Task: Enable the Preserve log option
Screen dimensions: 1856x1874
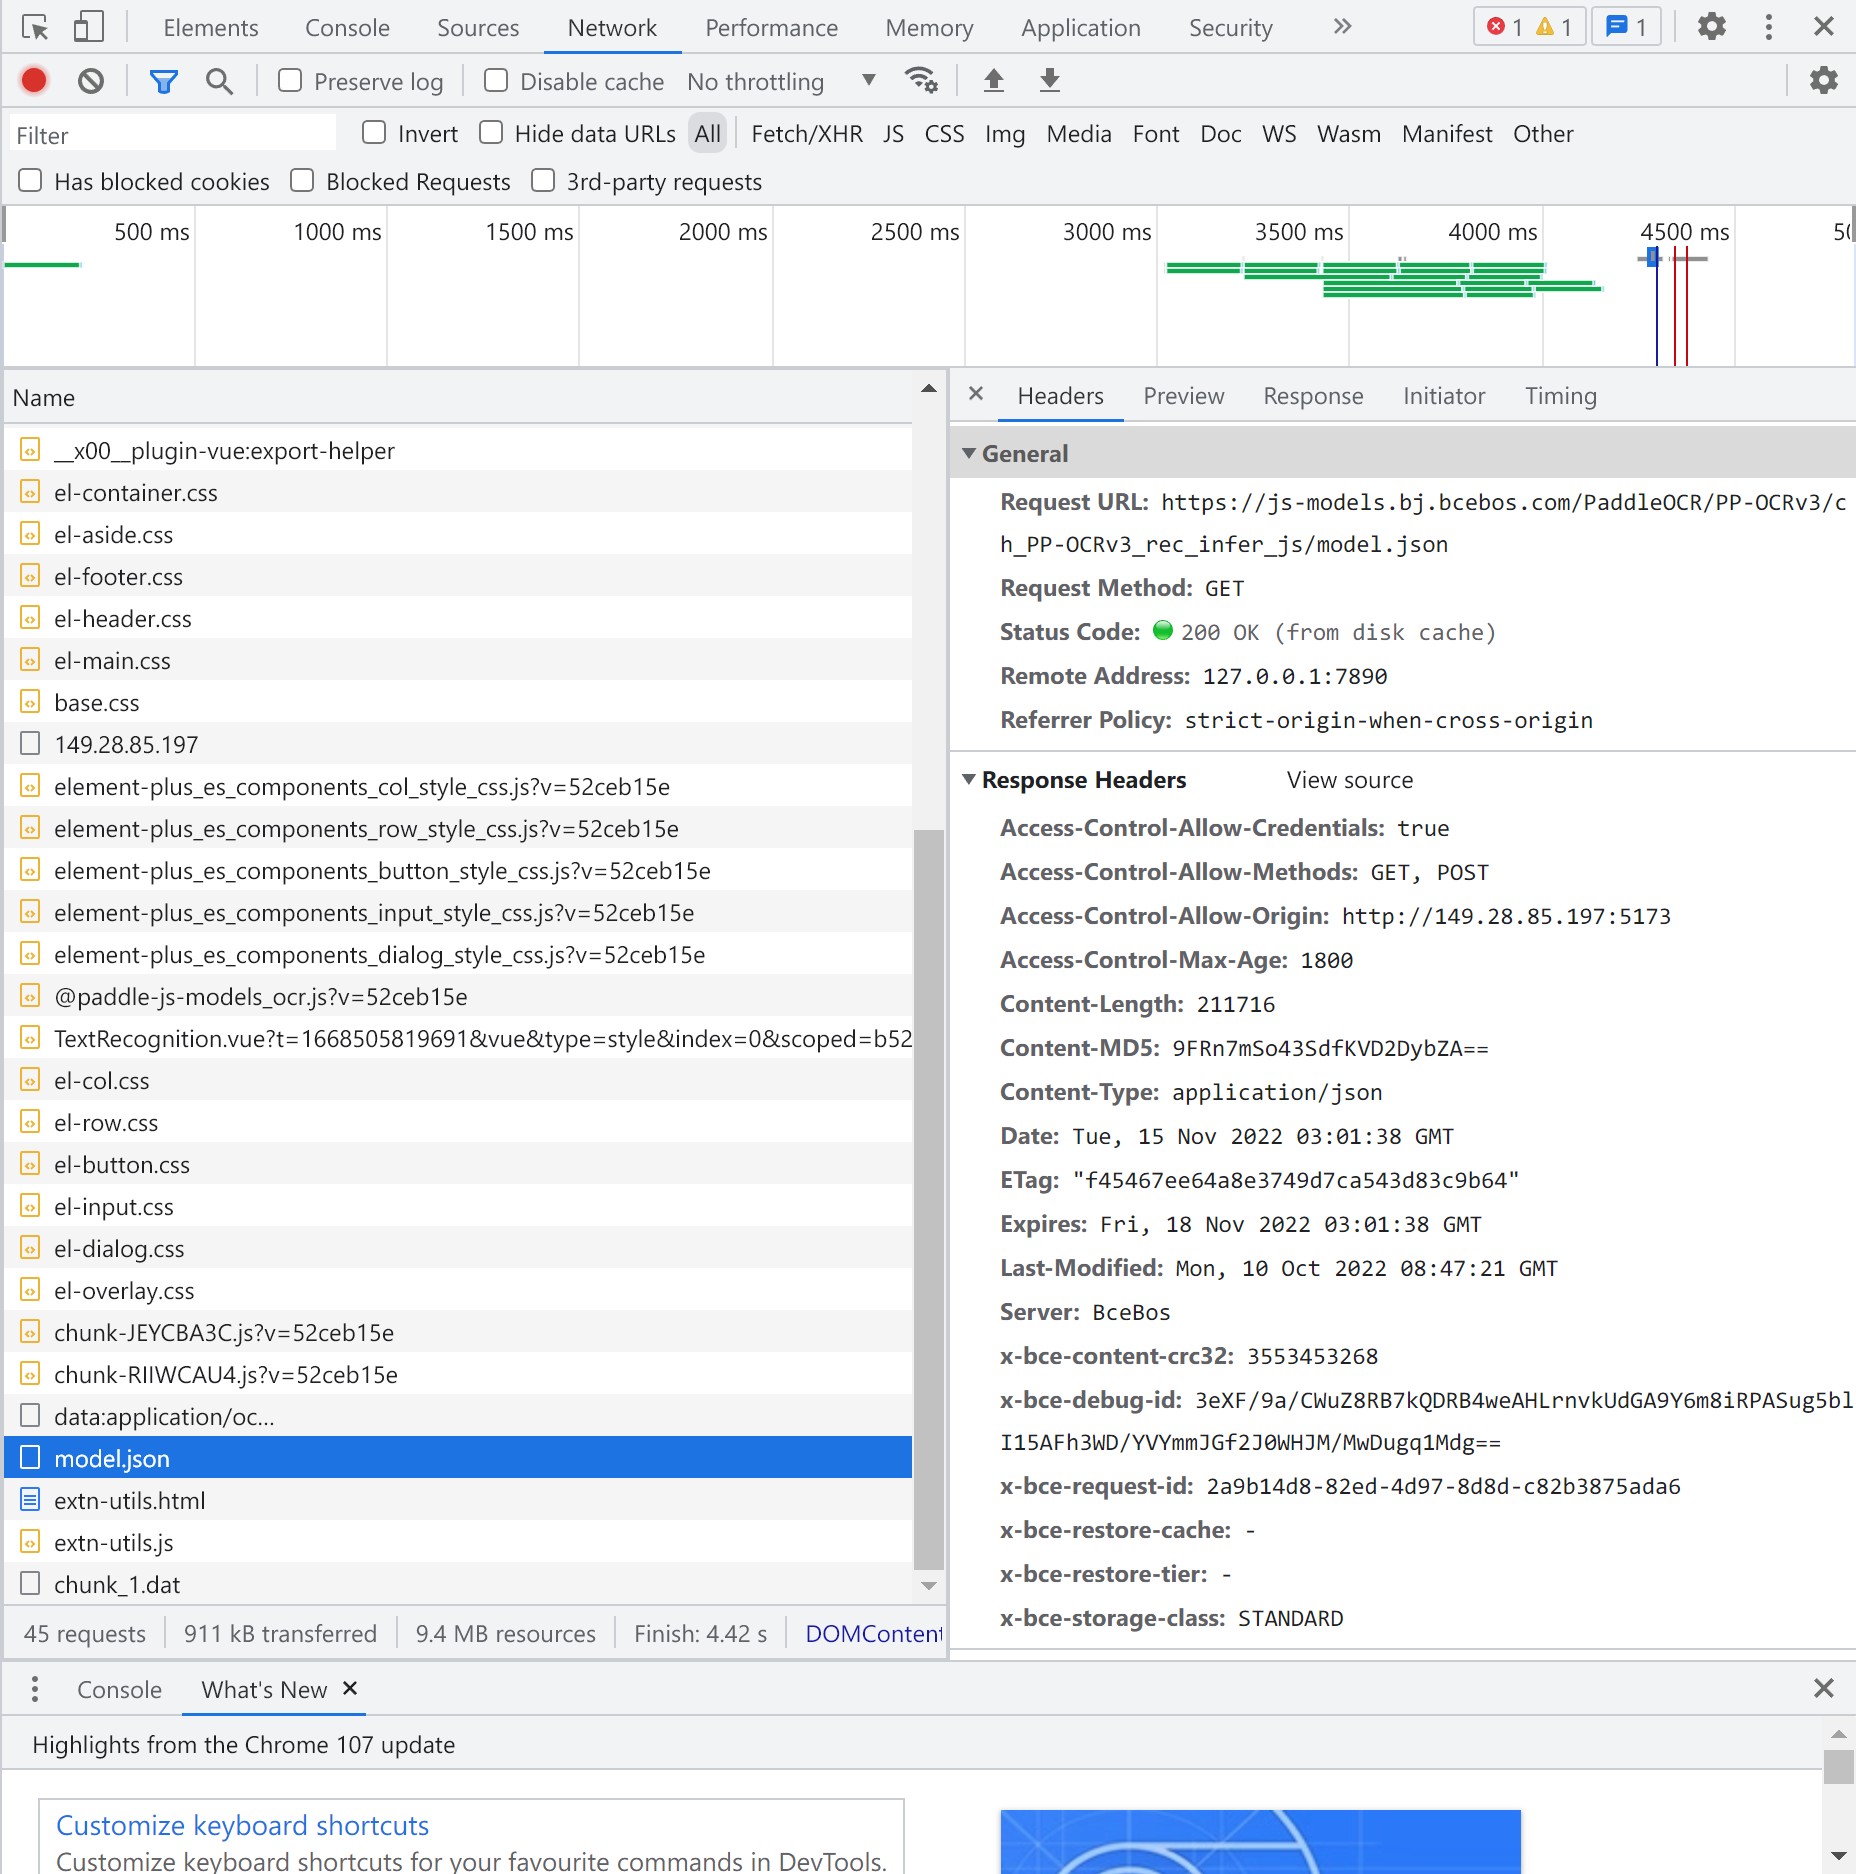Action: tap(289, 81)
